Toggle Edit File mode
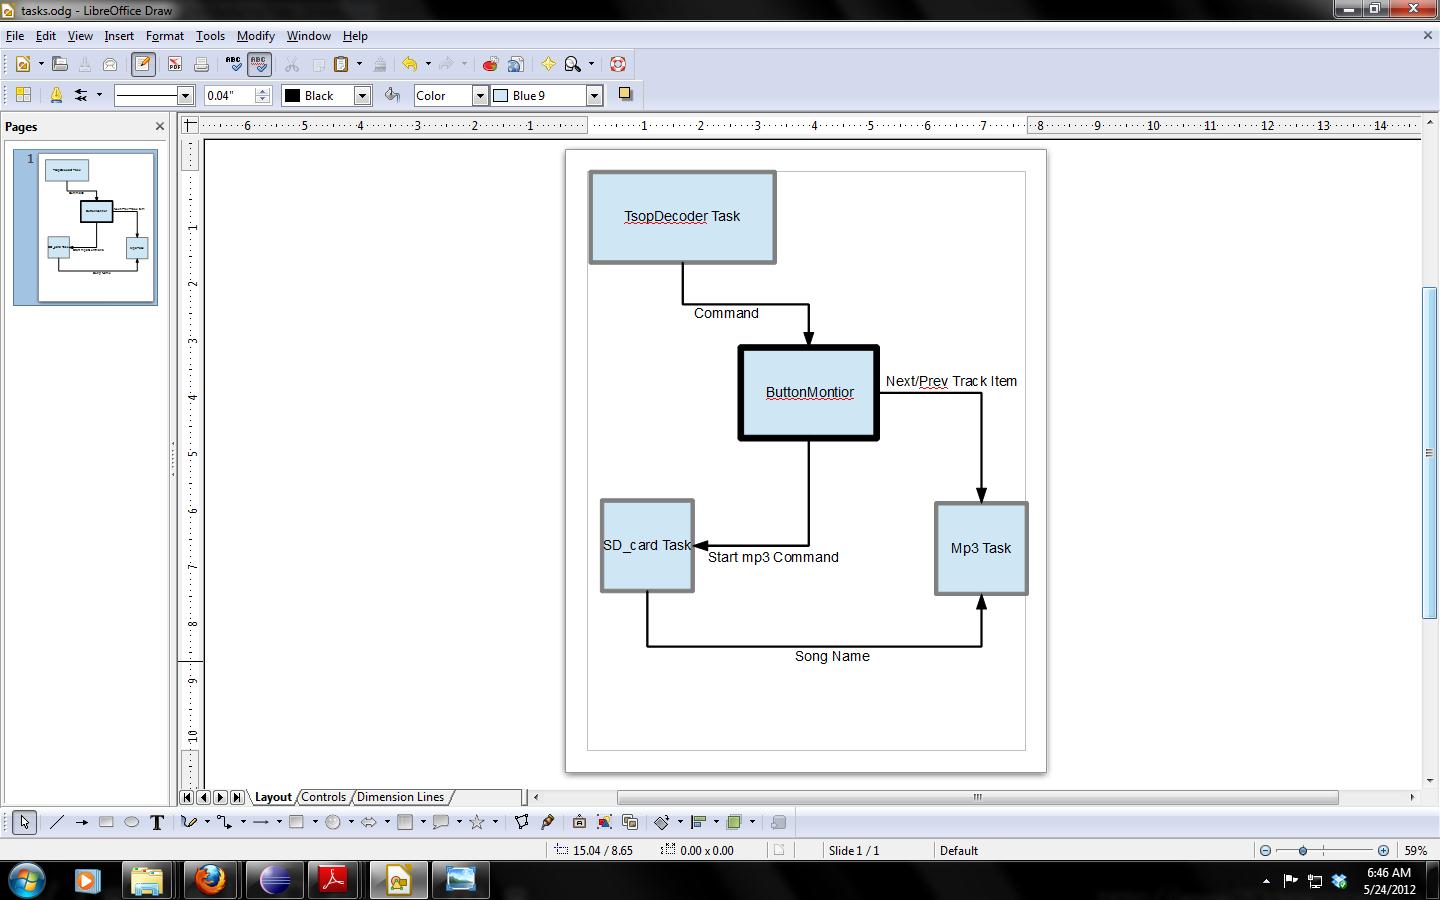The image size is (1440, 900). pos(143,64)
